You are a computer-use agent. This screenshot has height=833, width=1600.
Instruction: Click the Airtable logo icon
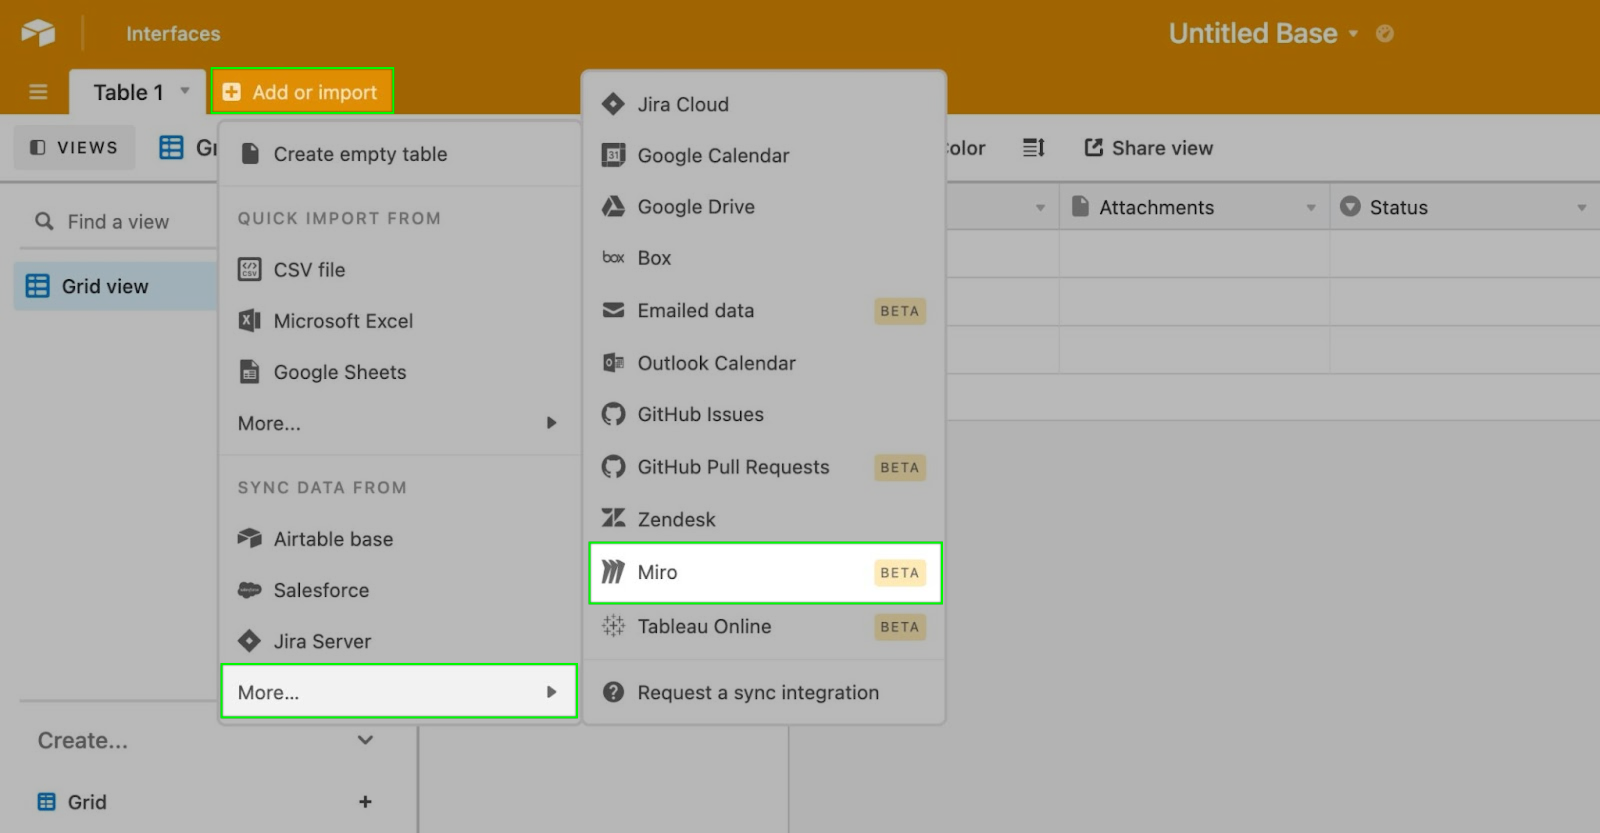coord(38,33)
